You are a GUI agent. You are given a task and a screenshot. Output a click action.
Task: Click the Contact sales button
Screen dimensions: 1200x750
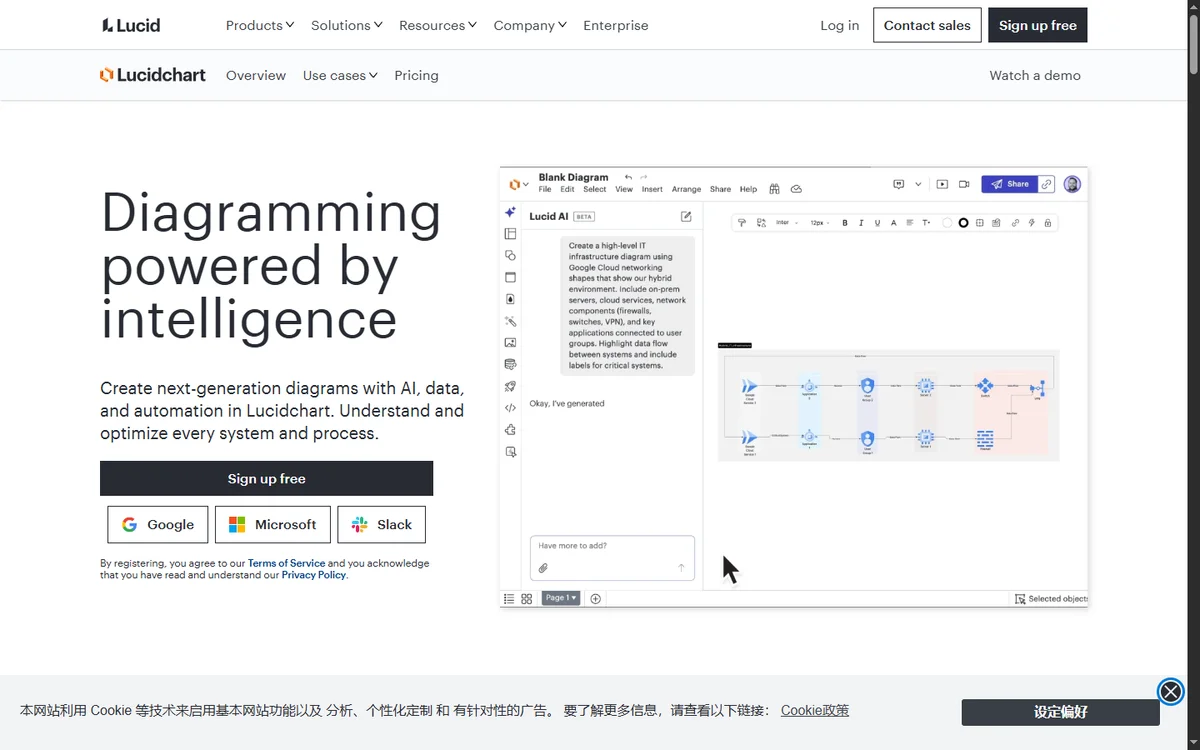pyautogui.click(x=927, y=25)
